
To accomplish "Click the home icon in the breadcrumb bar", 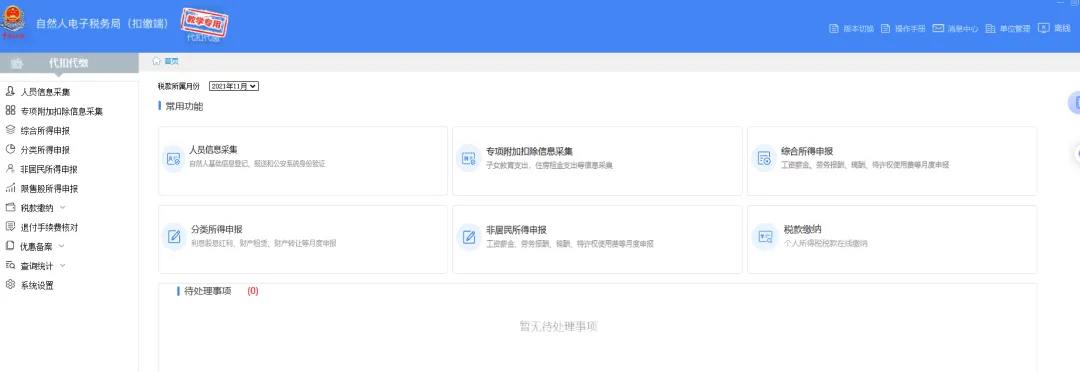I will click(x=156, y=61).
